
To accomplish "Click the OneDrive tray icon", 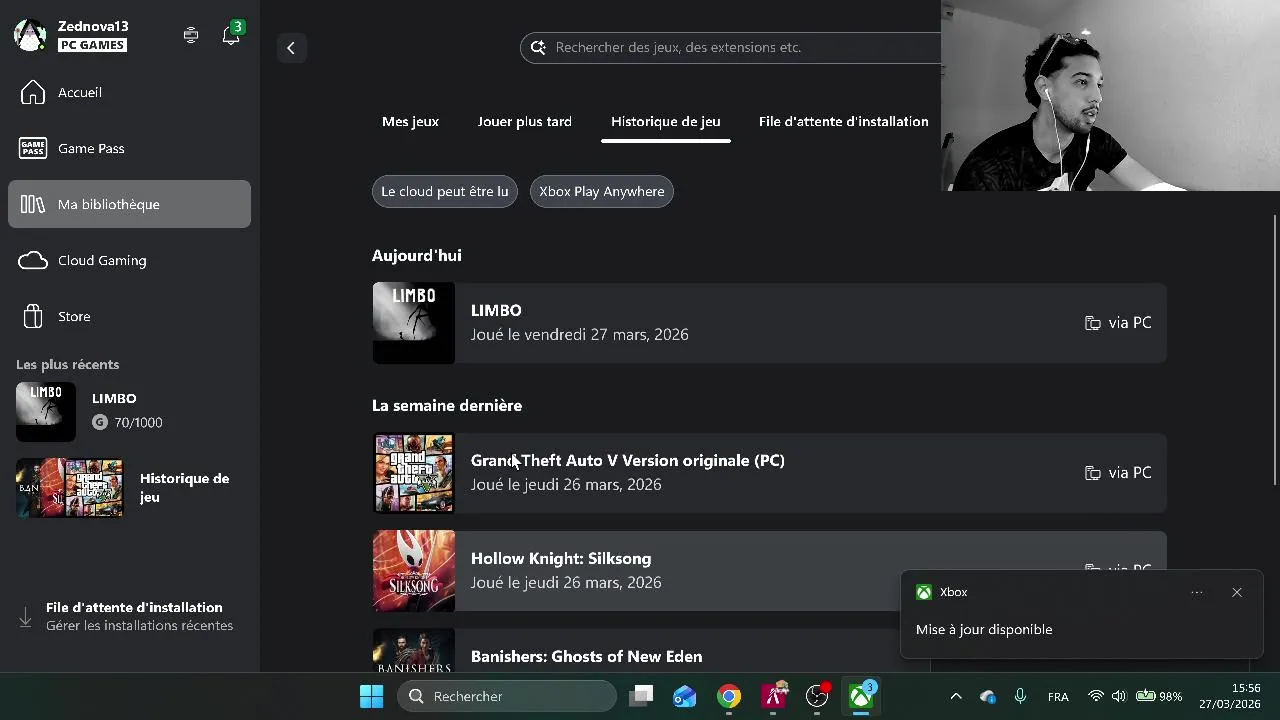I will pyautogui.click(x=988, y=696).
